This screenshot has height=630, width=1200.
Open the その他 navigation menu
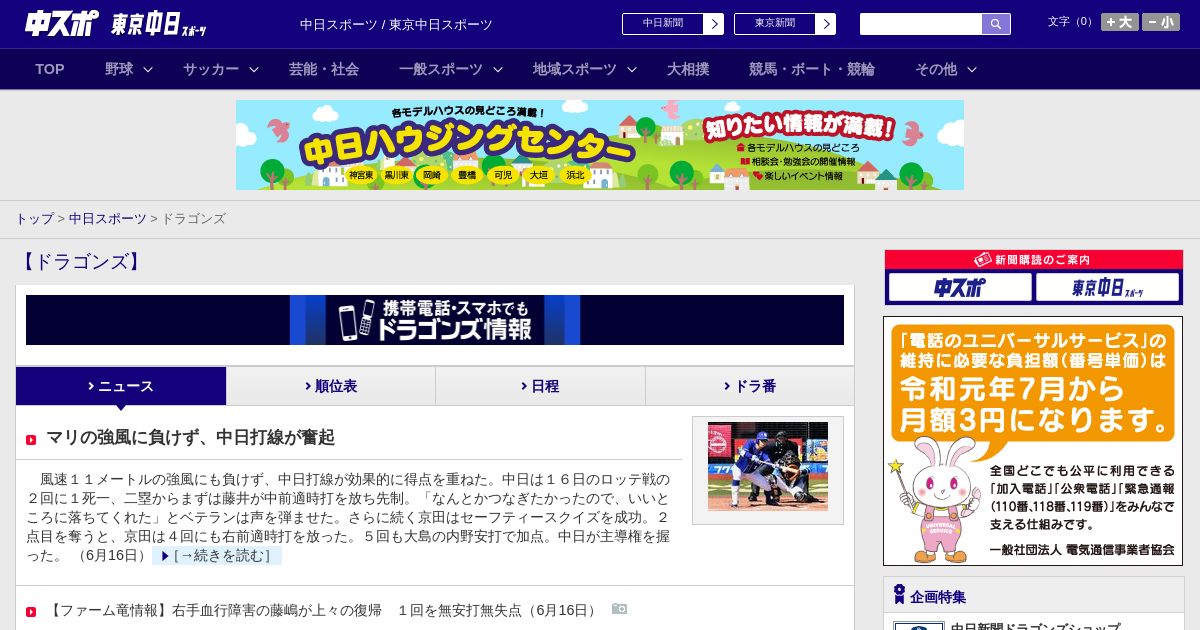point(936,69)
